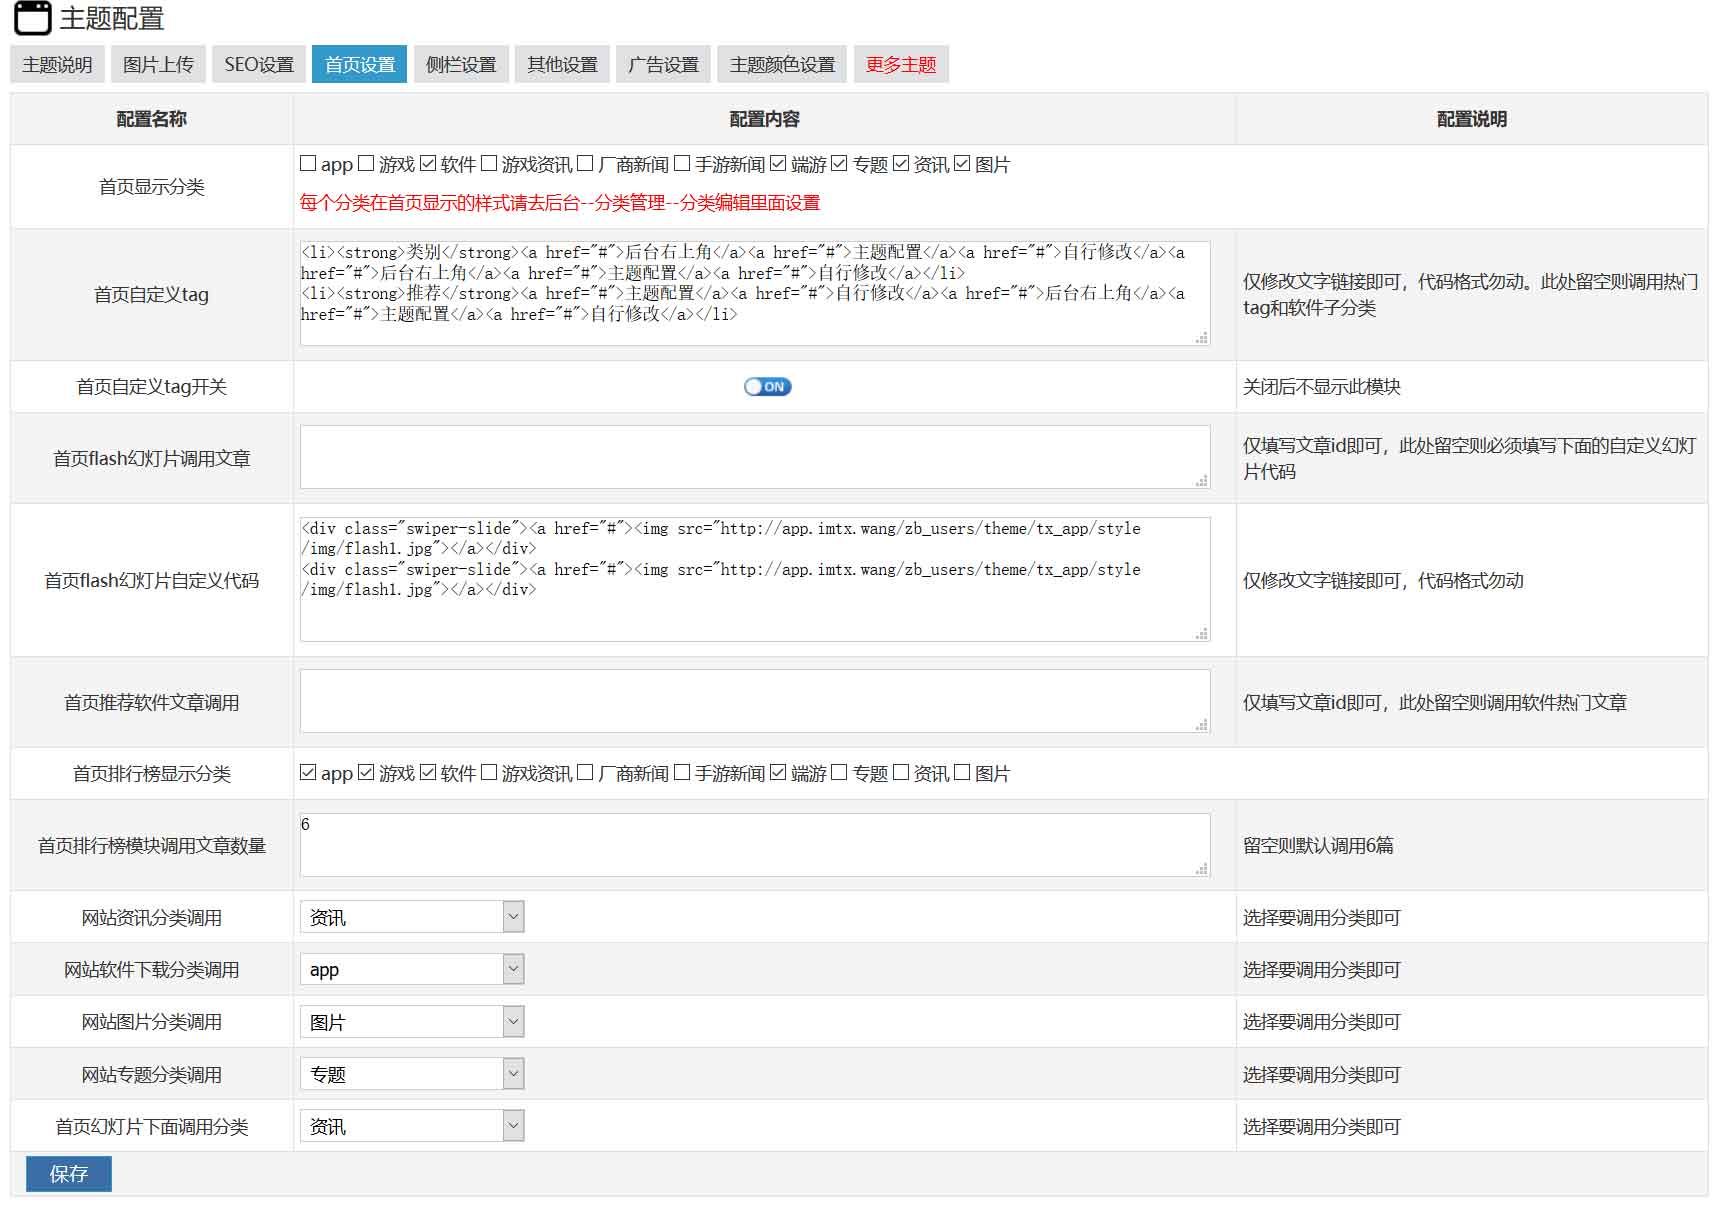Viewport: 1715px width, 1206px height.
Task: Click the 首页排行榜模块调用文章数量 field
Action: [755, 845]
